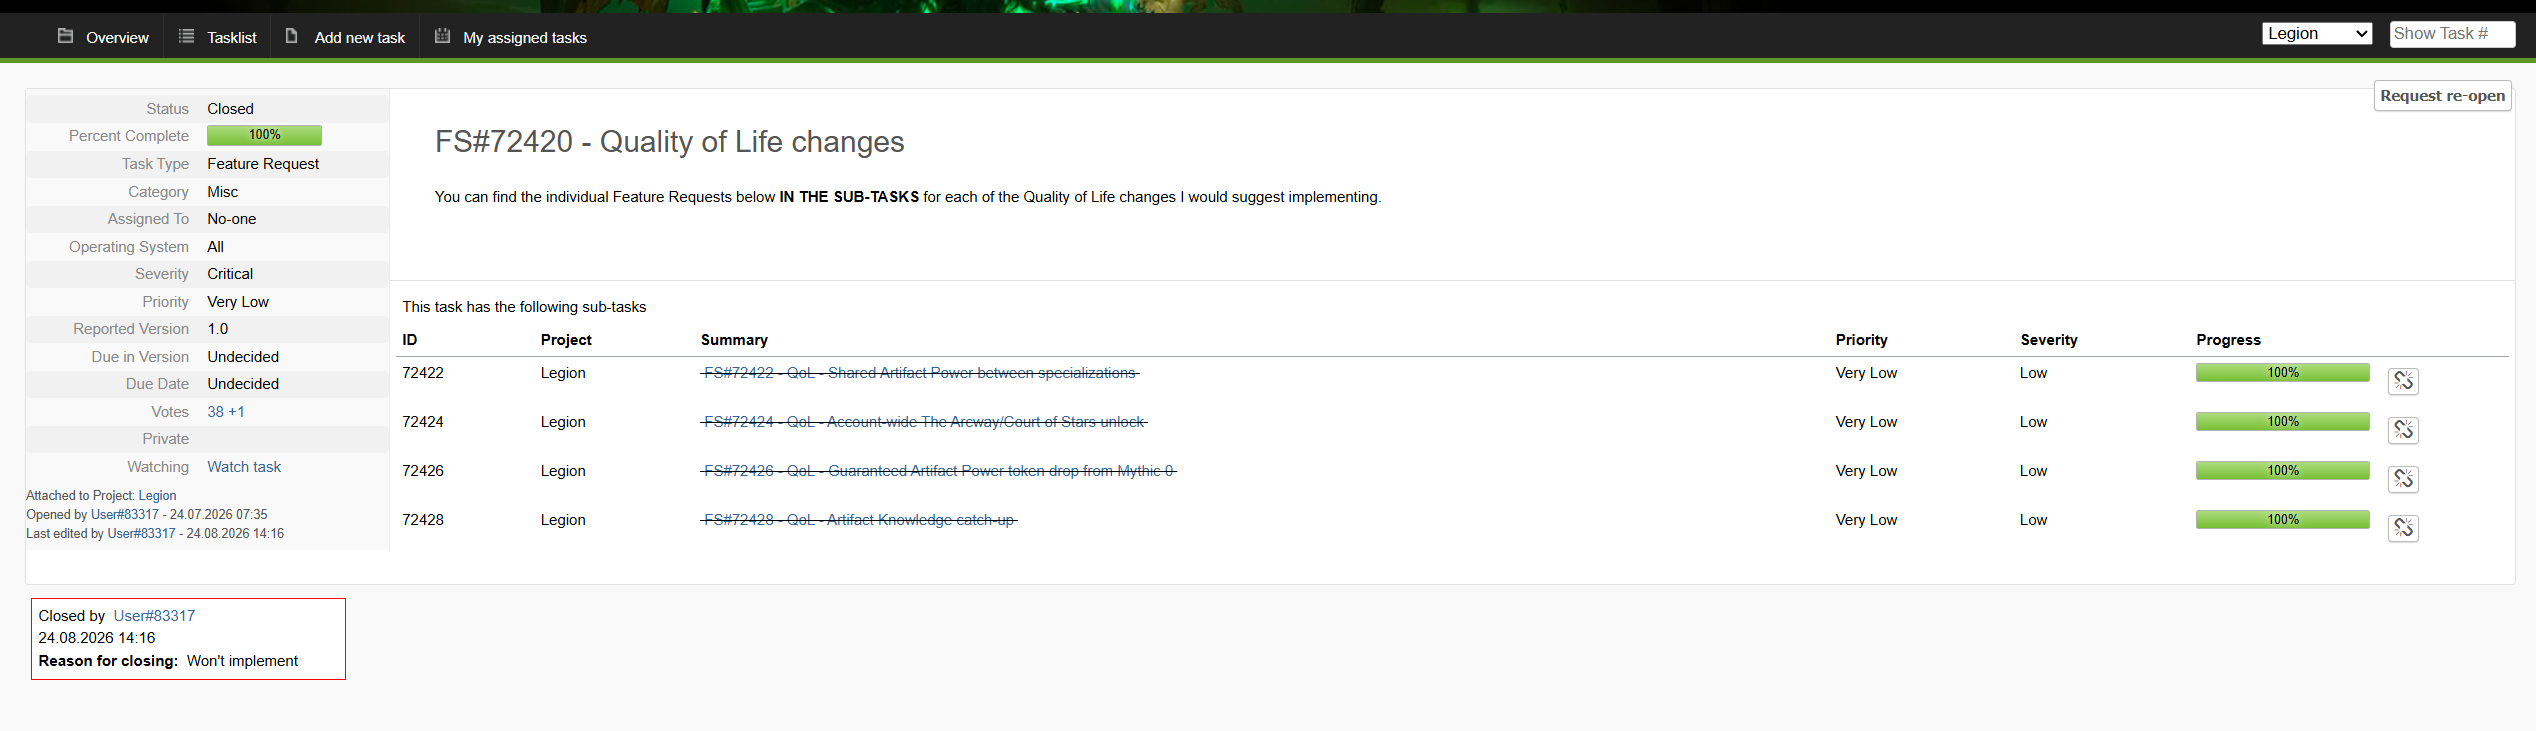The image size is (2536, 731).
Task: Click the My assigned tasks icon
Action: [x=442, y=36]
